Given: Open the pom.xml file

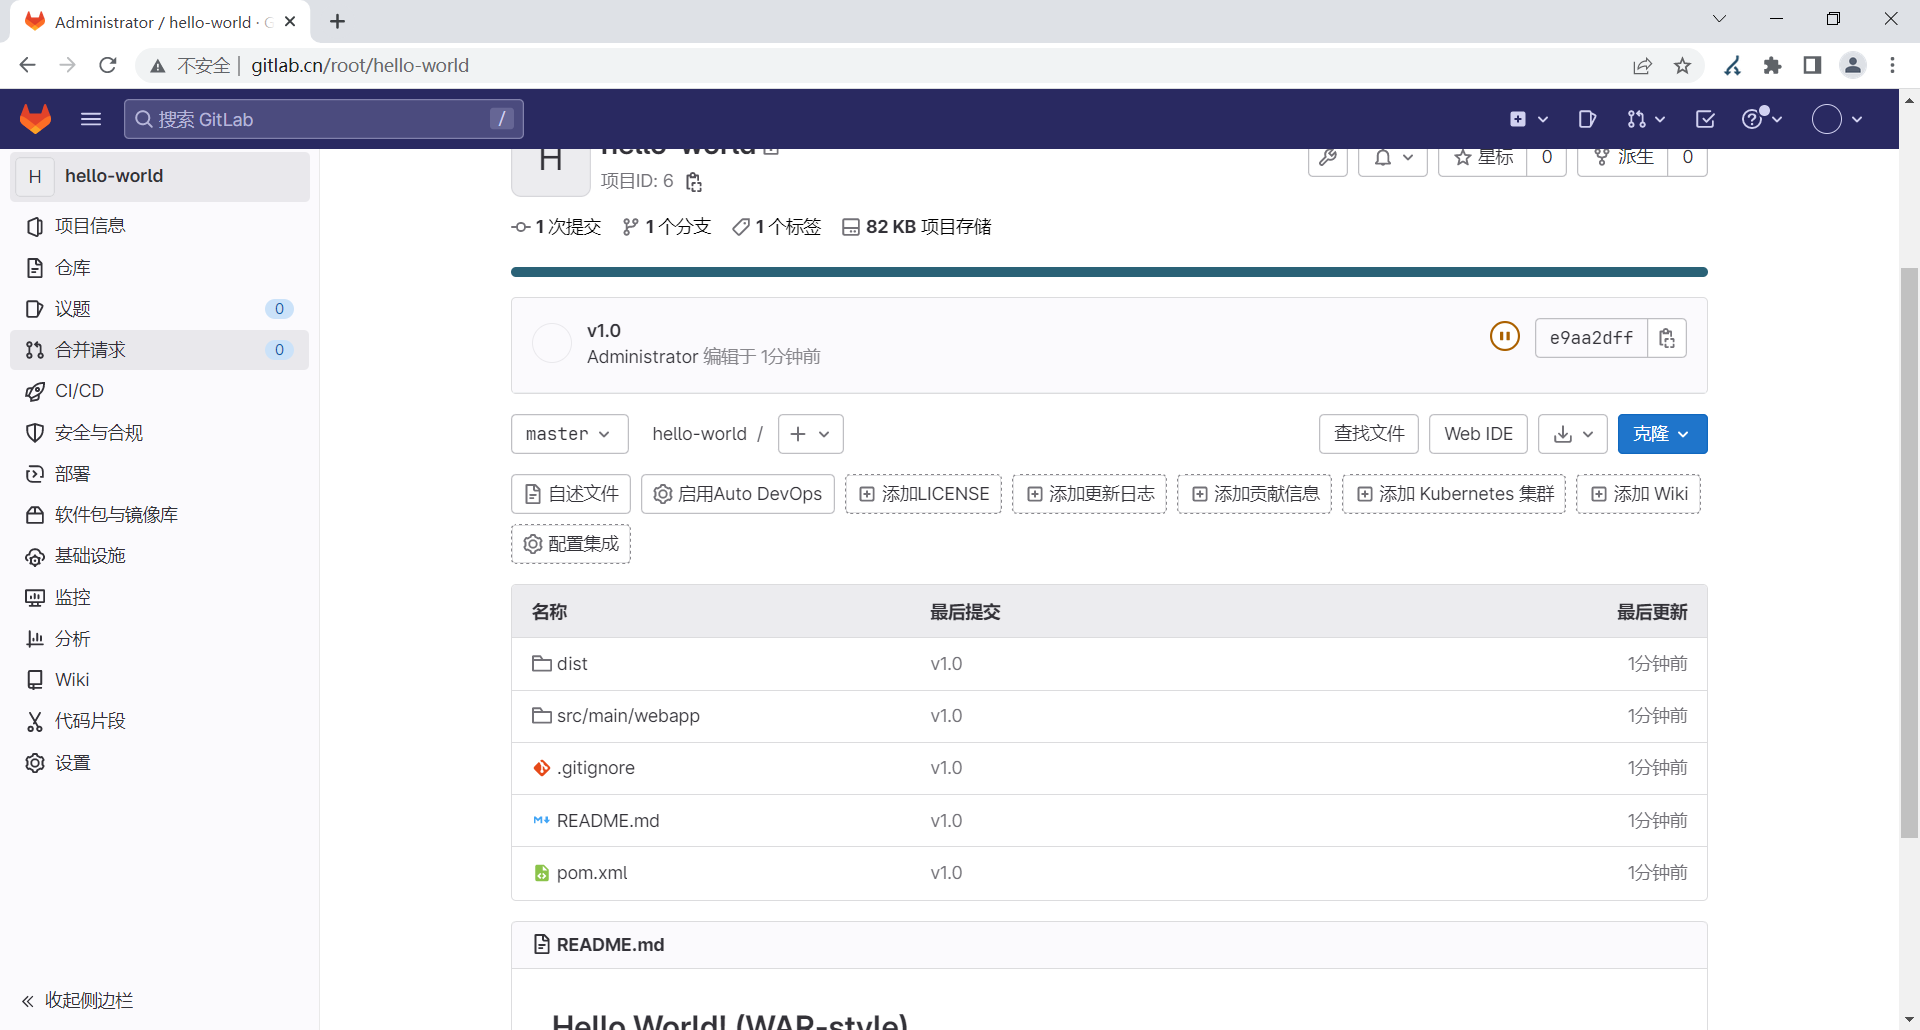Looking at the screenshot, I should pos(592,873).
